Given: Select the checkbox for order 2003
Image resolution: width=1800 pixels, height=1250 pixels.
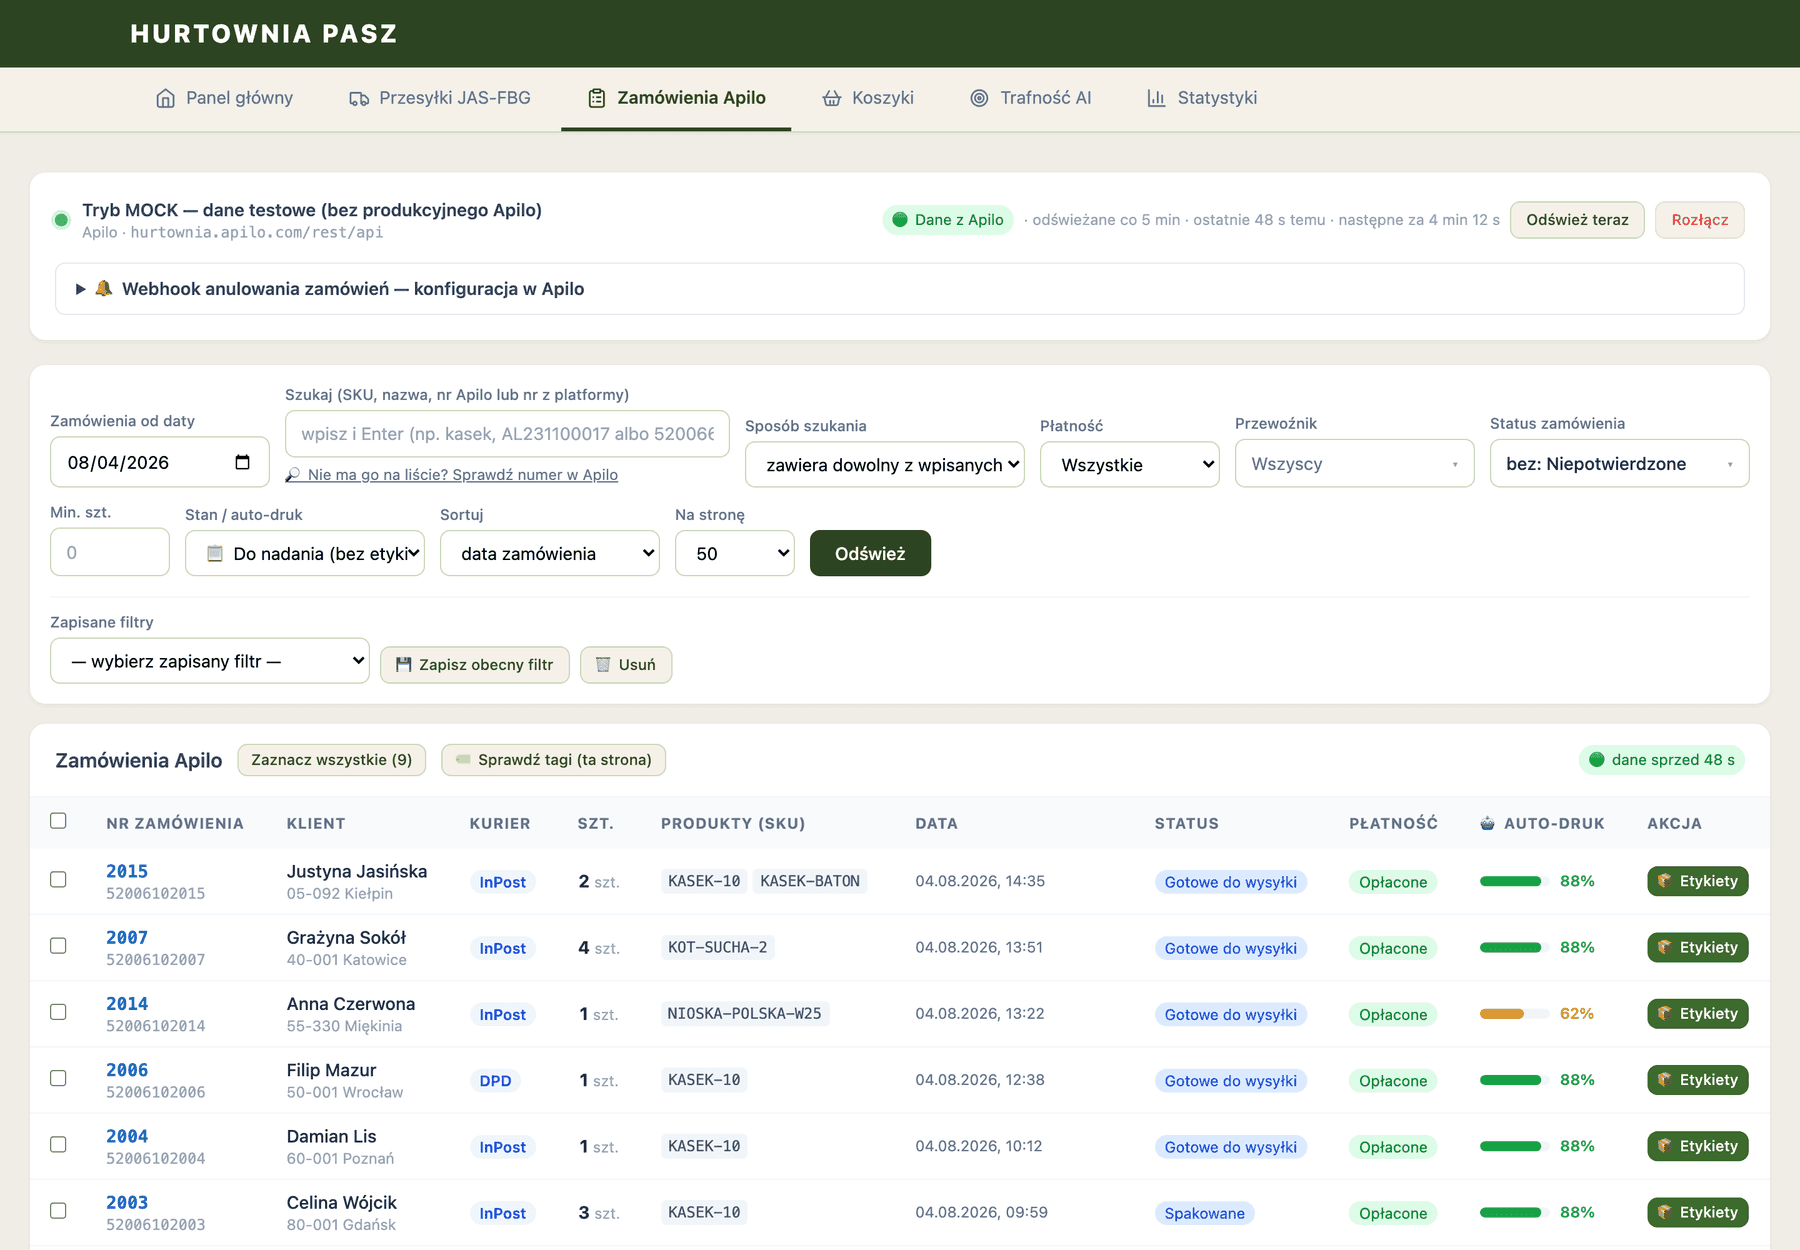Looking at the screenshot, I should coord(58,1210).
